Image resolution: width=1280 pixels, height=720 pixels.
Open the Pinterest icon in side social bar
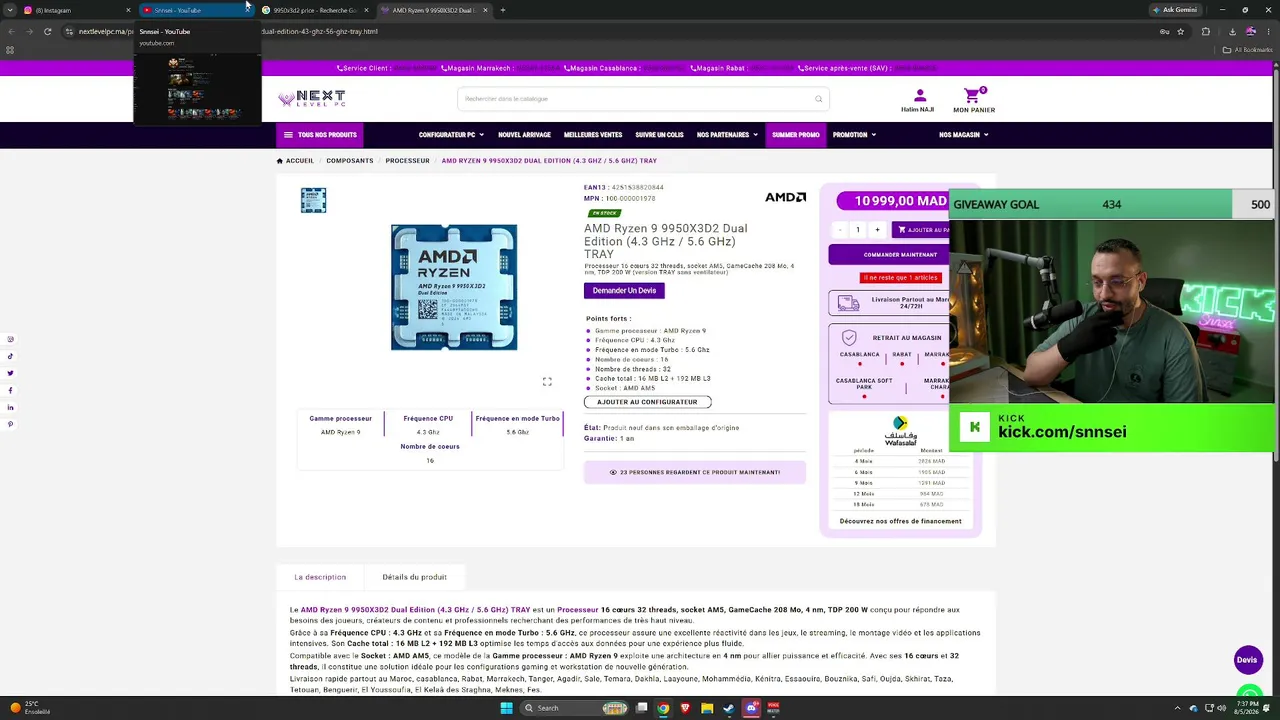[x=10, y=424]
